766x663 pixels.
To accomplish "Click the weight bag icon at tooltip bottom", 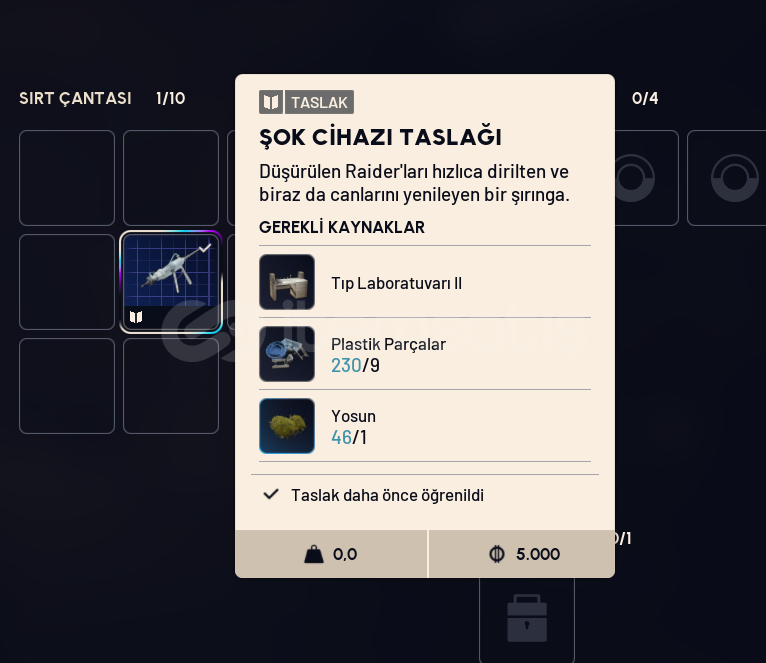I will [314, 554].
